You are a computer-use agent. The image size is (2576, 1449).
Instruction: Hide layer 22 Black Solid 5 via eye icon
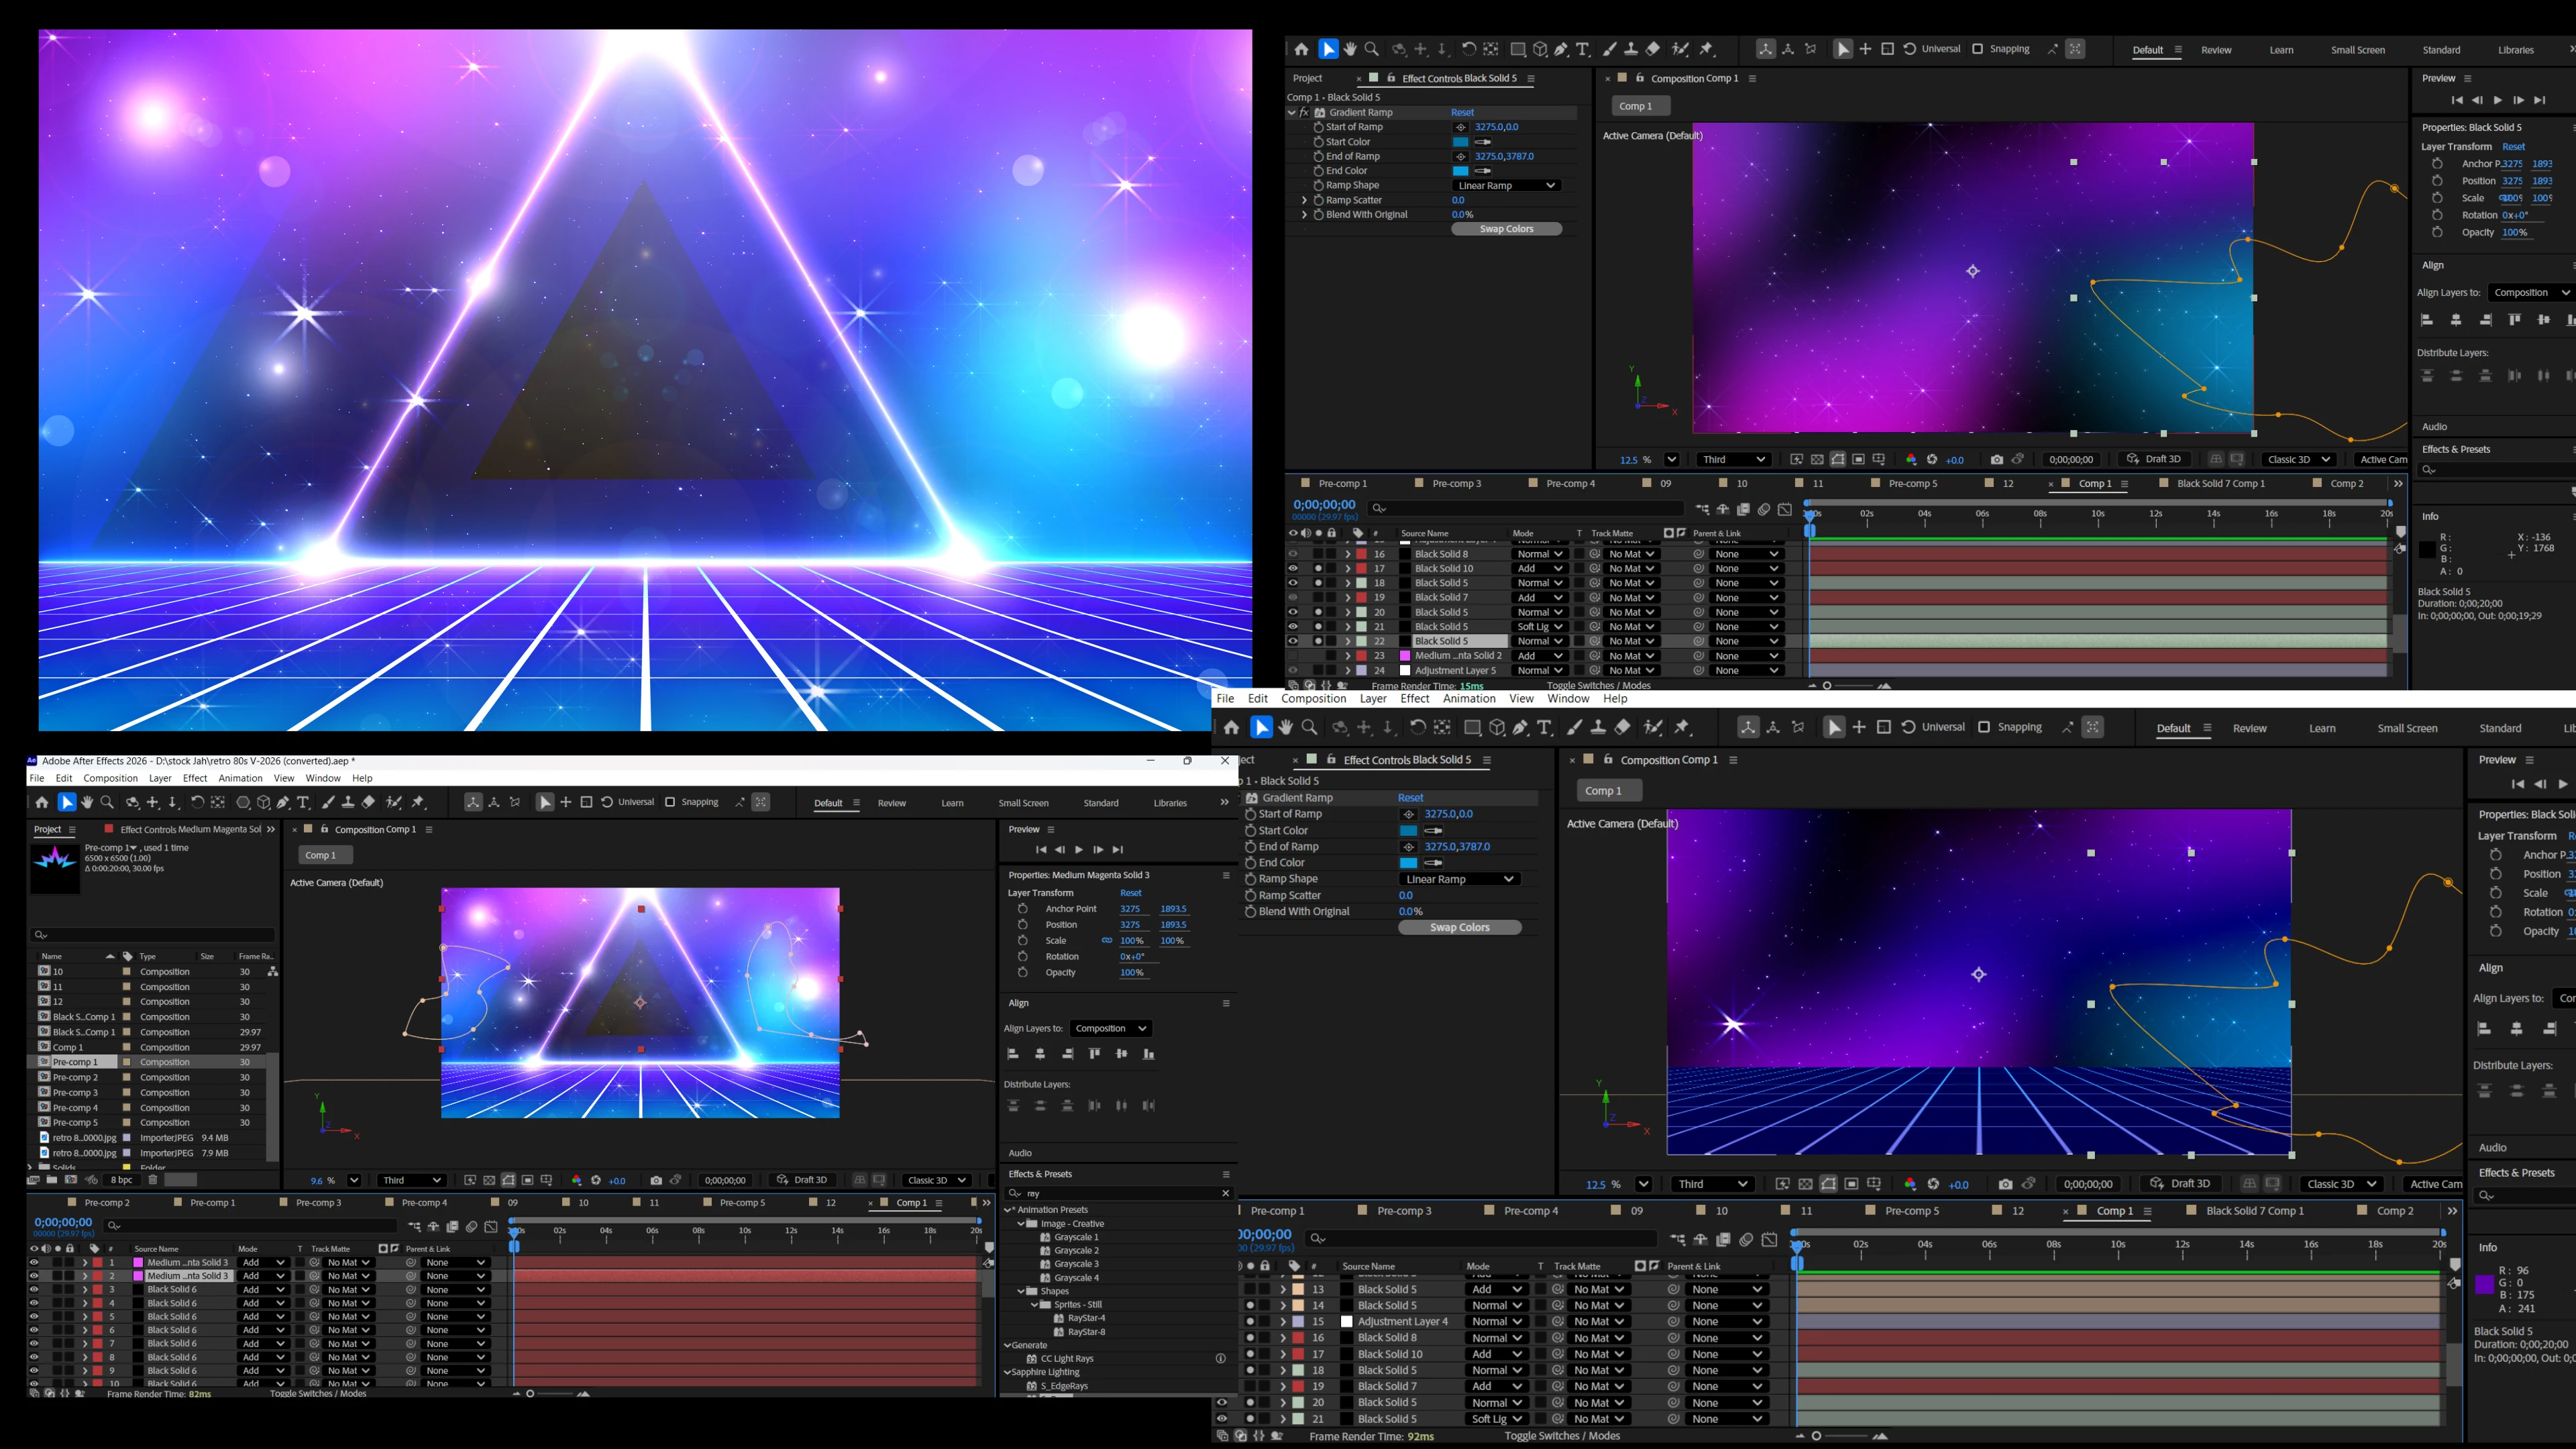(1293, 641)
